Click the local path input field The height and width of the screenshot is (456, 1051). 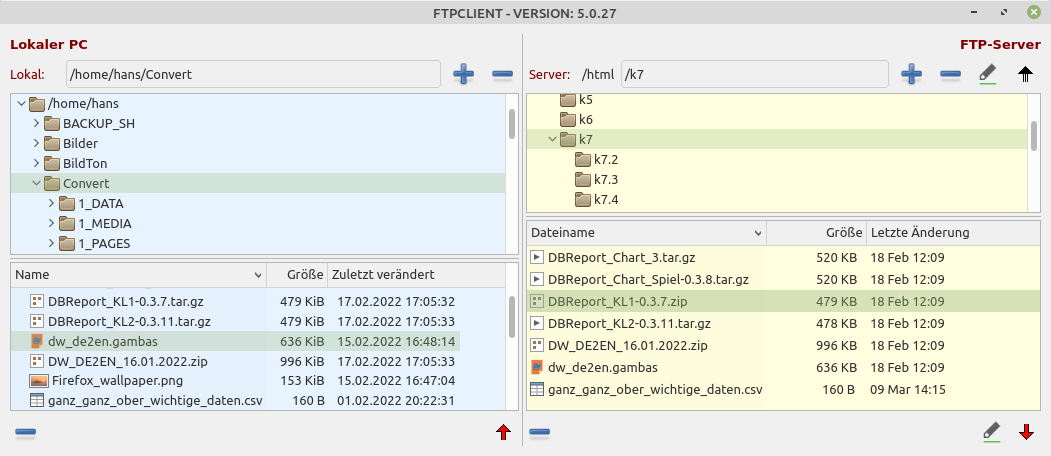pos(252,74)
